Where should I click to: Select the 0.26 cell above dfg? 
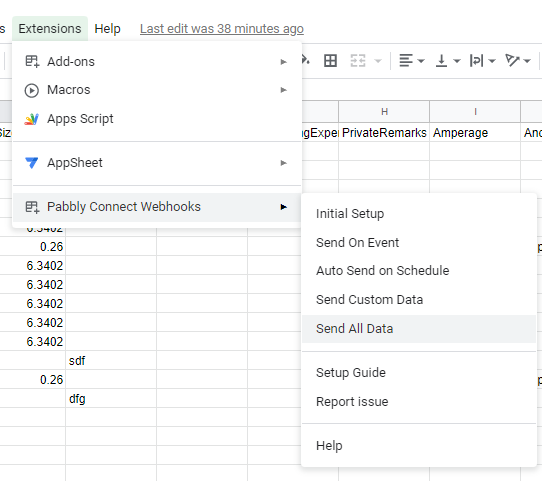[x=33, y=379]
